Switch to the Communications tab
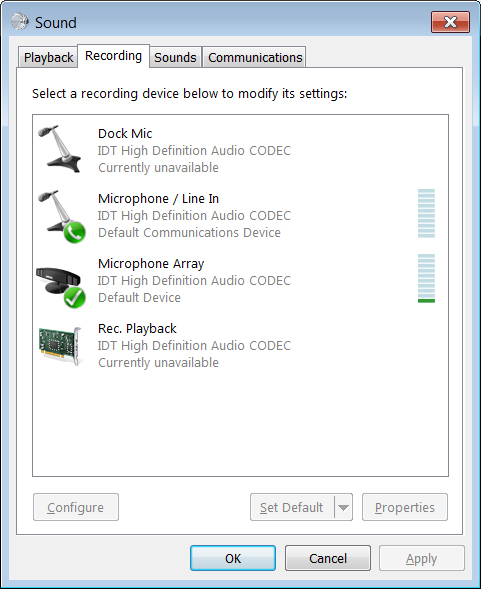The height and width of the screenshot is (589, 481). tap(255, 57)
